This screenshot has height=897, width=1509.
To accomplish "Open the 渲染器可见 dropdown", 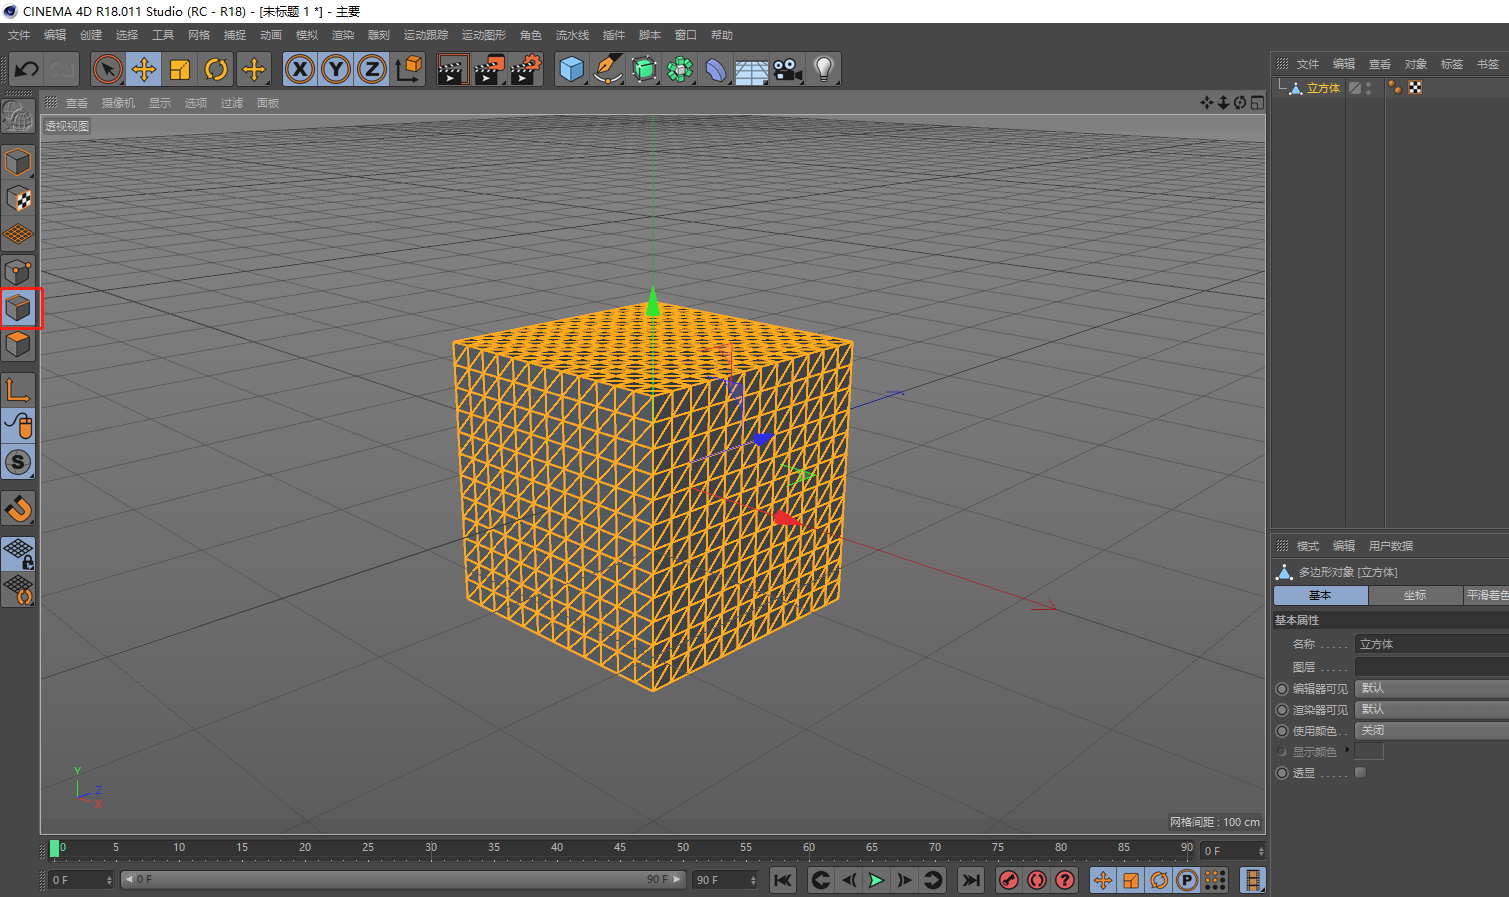I will 1431,709.
